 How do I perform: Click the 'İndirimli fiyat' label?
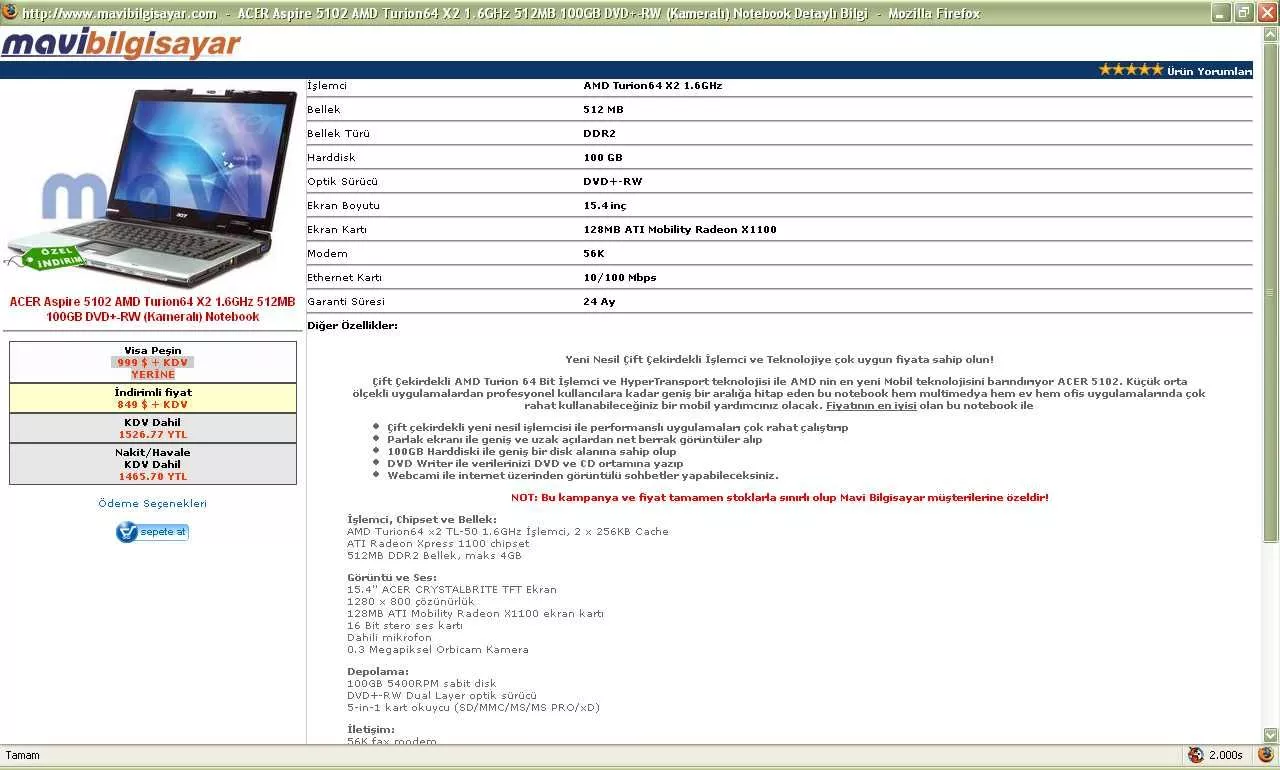[x=153, y=392]
